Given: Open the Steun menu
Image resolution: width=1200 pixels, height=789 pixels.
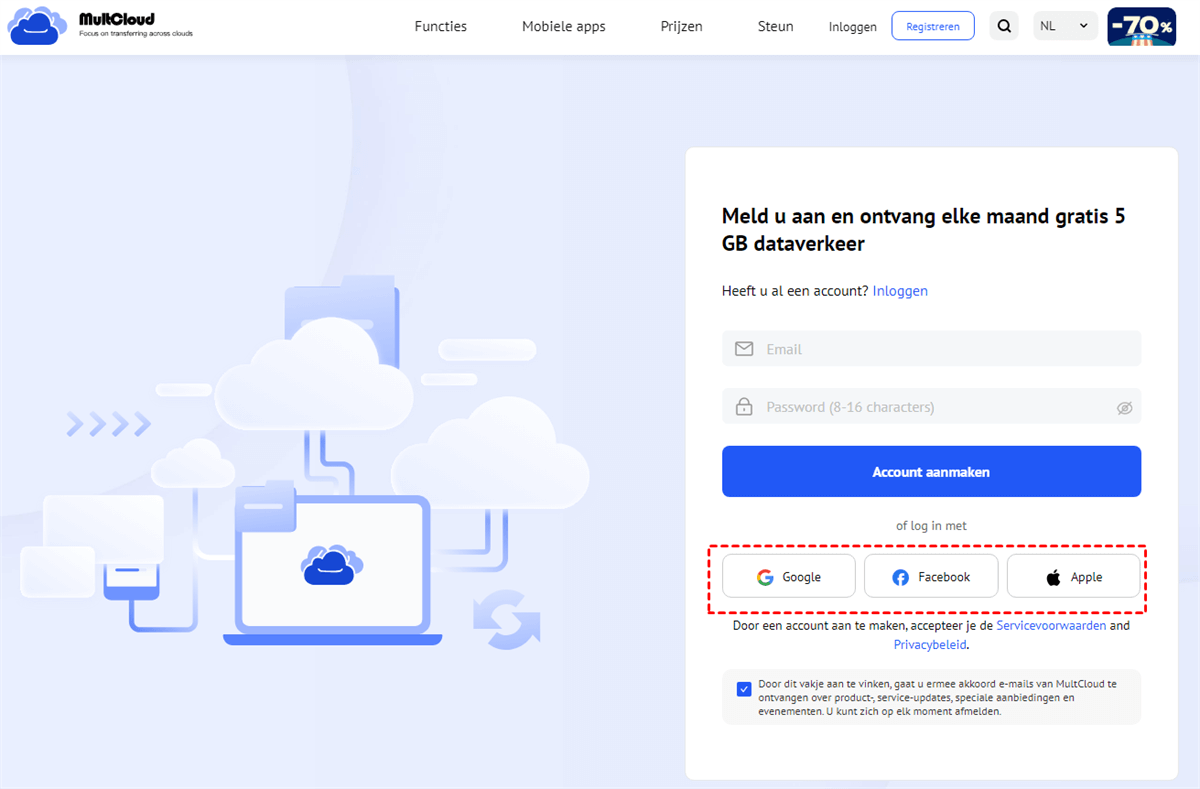Looking at the screenshot, I should point(776,27).
